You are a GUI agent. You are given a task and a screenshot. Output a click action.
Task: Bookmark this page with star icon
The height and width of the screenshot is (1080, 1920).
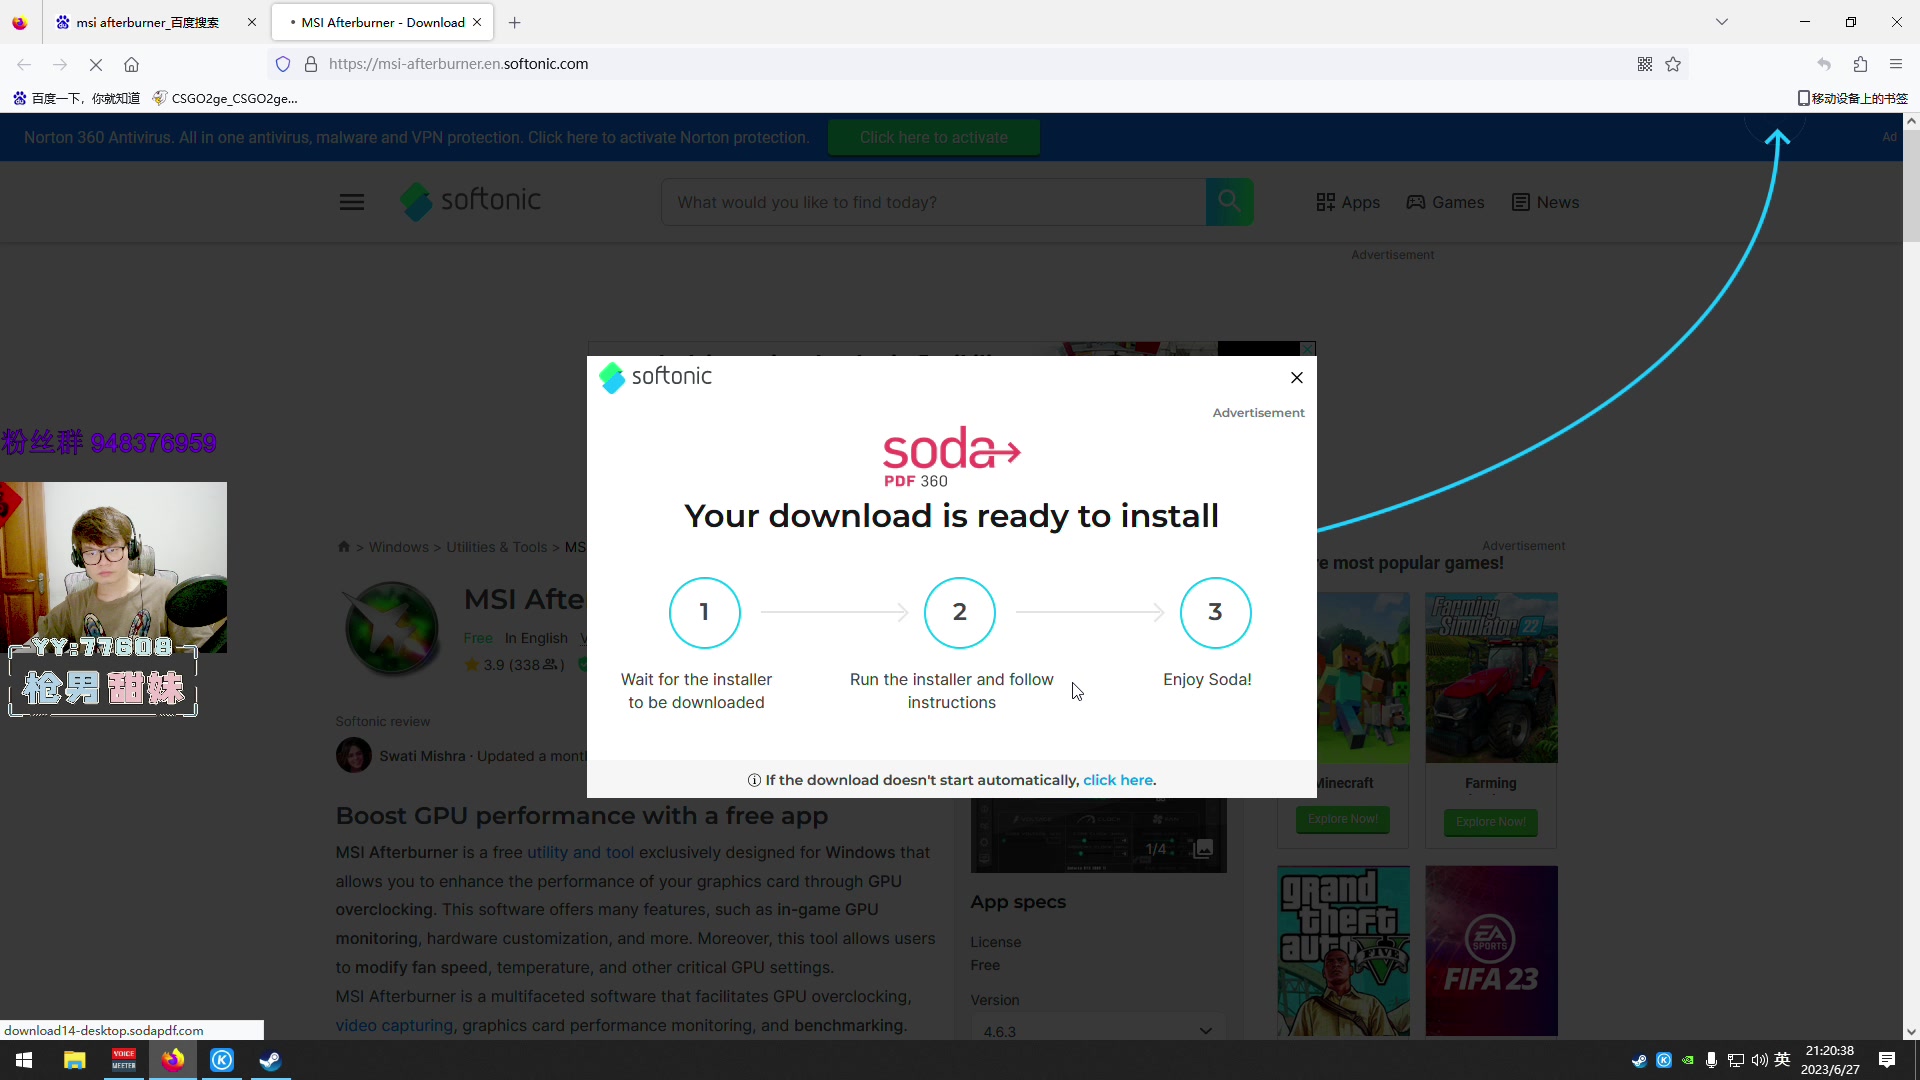click(x=1673, y=64)
